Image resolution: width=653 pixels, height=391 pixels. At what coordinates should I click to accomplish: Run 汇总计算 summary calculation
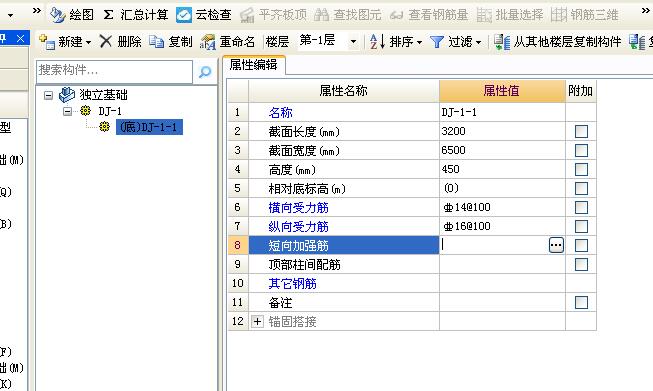tap(136, 15)
